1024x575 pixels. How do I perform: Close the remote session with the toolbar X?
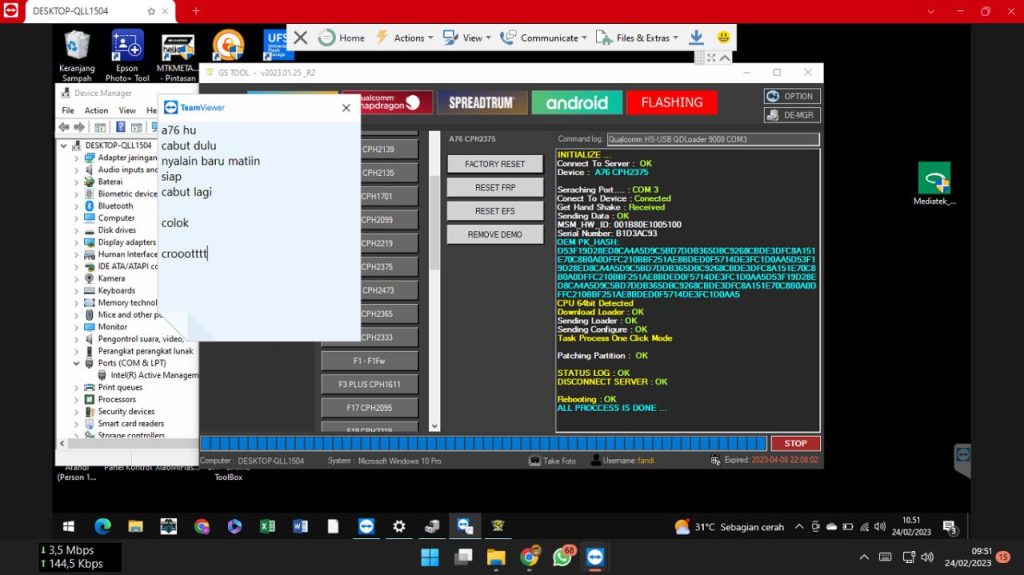[x=300, y=37]
